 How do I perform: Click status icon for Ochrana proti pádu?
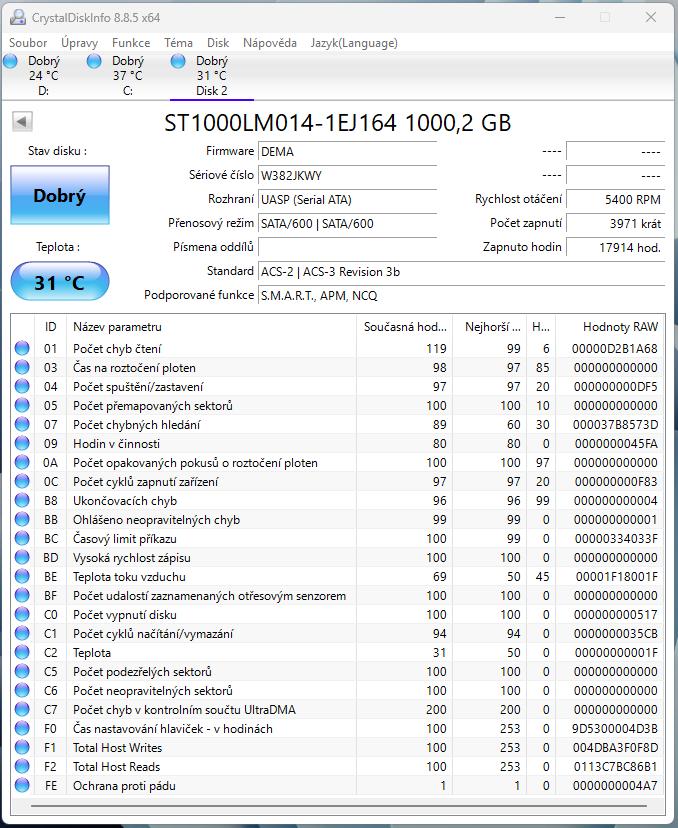(x=22, y=785)
